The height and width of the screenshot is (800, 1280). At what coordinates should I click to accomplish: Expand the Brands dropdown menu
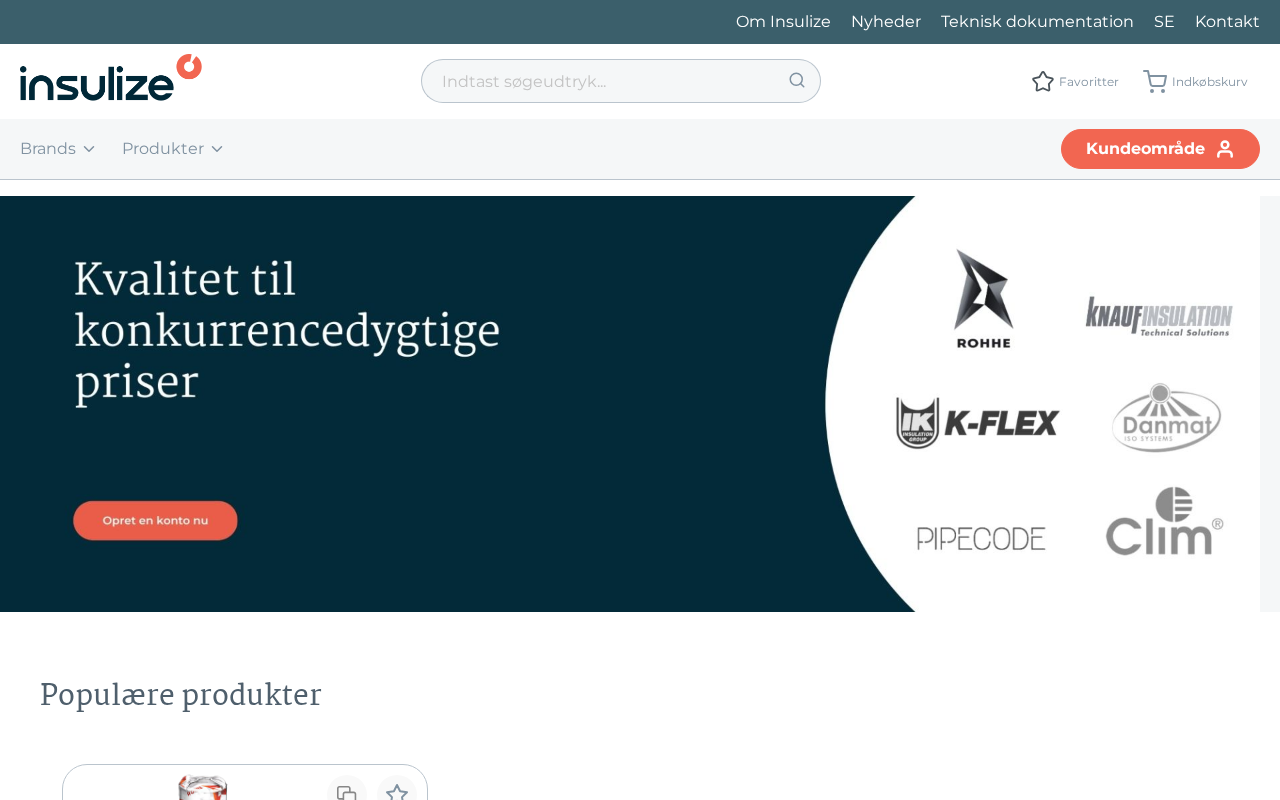(58, 149)
